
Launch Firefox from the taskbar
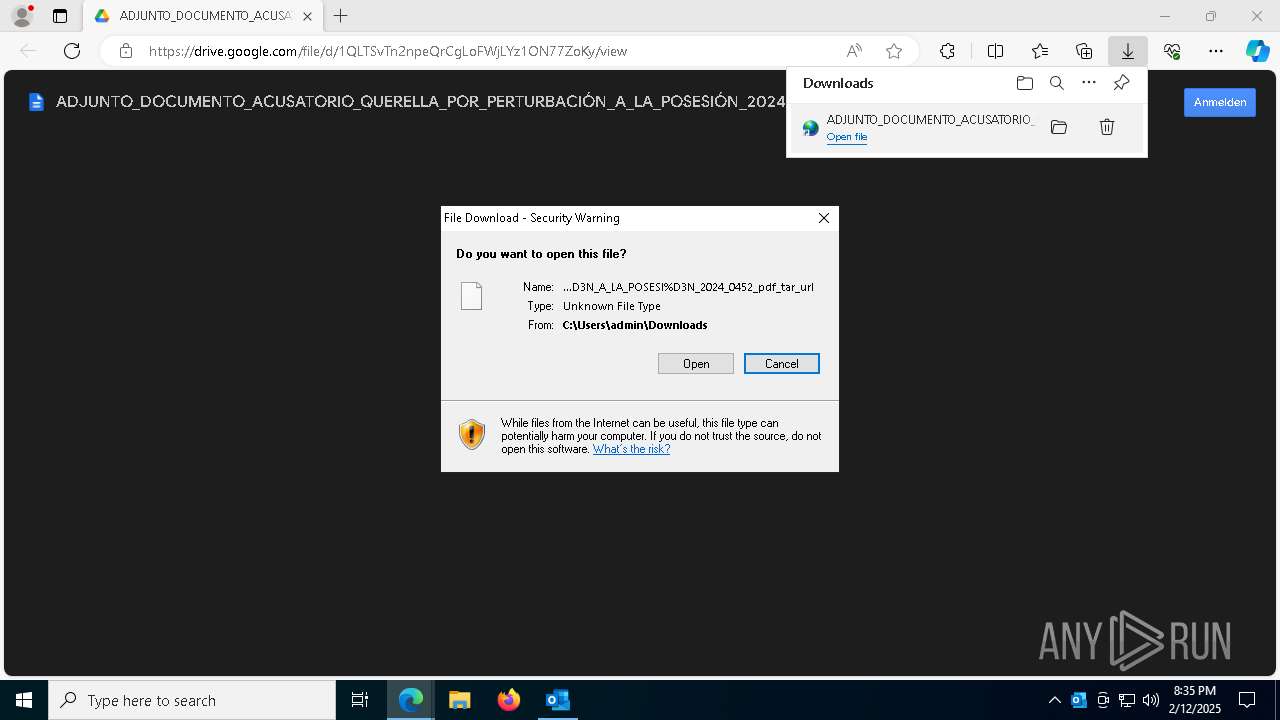pyautogui.click(x=508, y=700)
